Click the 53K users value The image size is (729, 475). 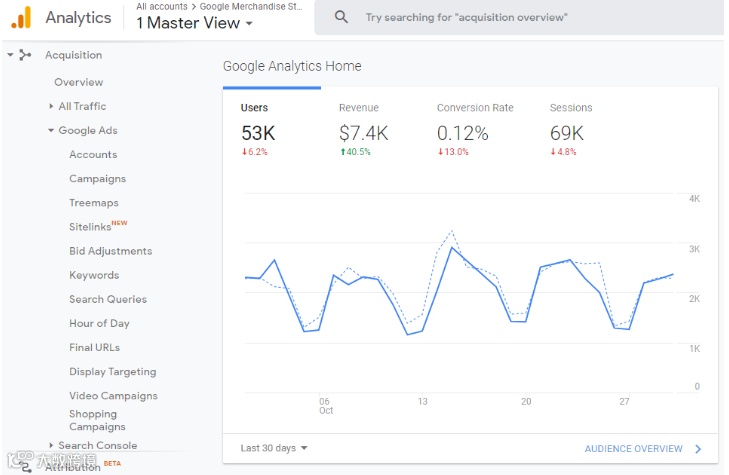click(258, 133)
